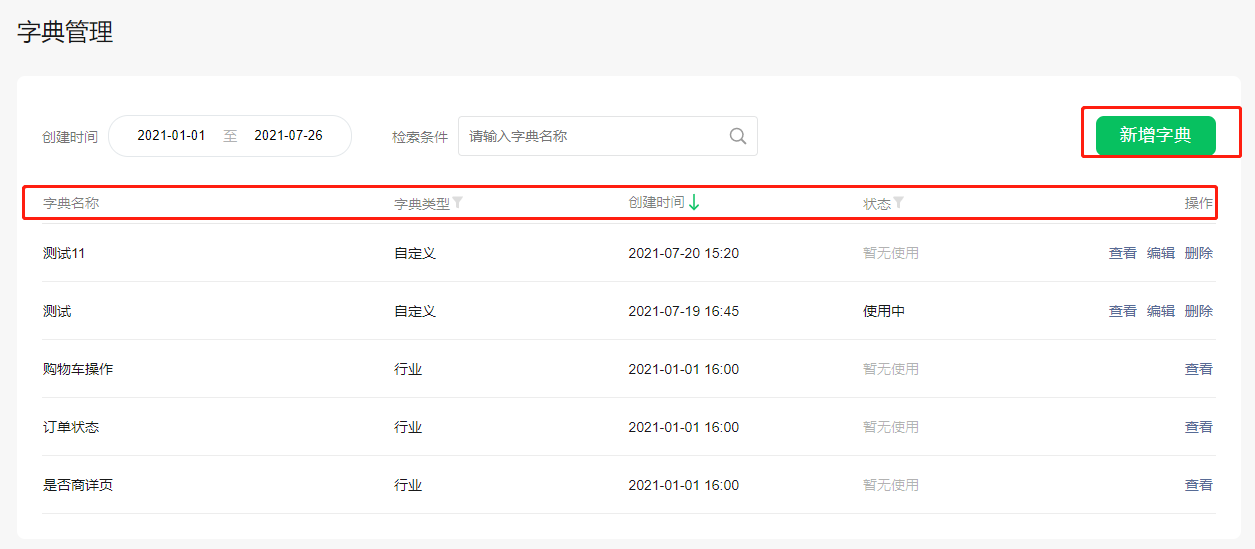Image resolution: width=1255 pixels, height=549 pixels.
Task: Open 查看 for 订单状态 row
Action: coord(1198,427)
